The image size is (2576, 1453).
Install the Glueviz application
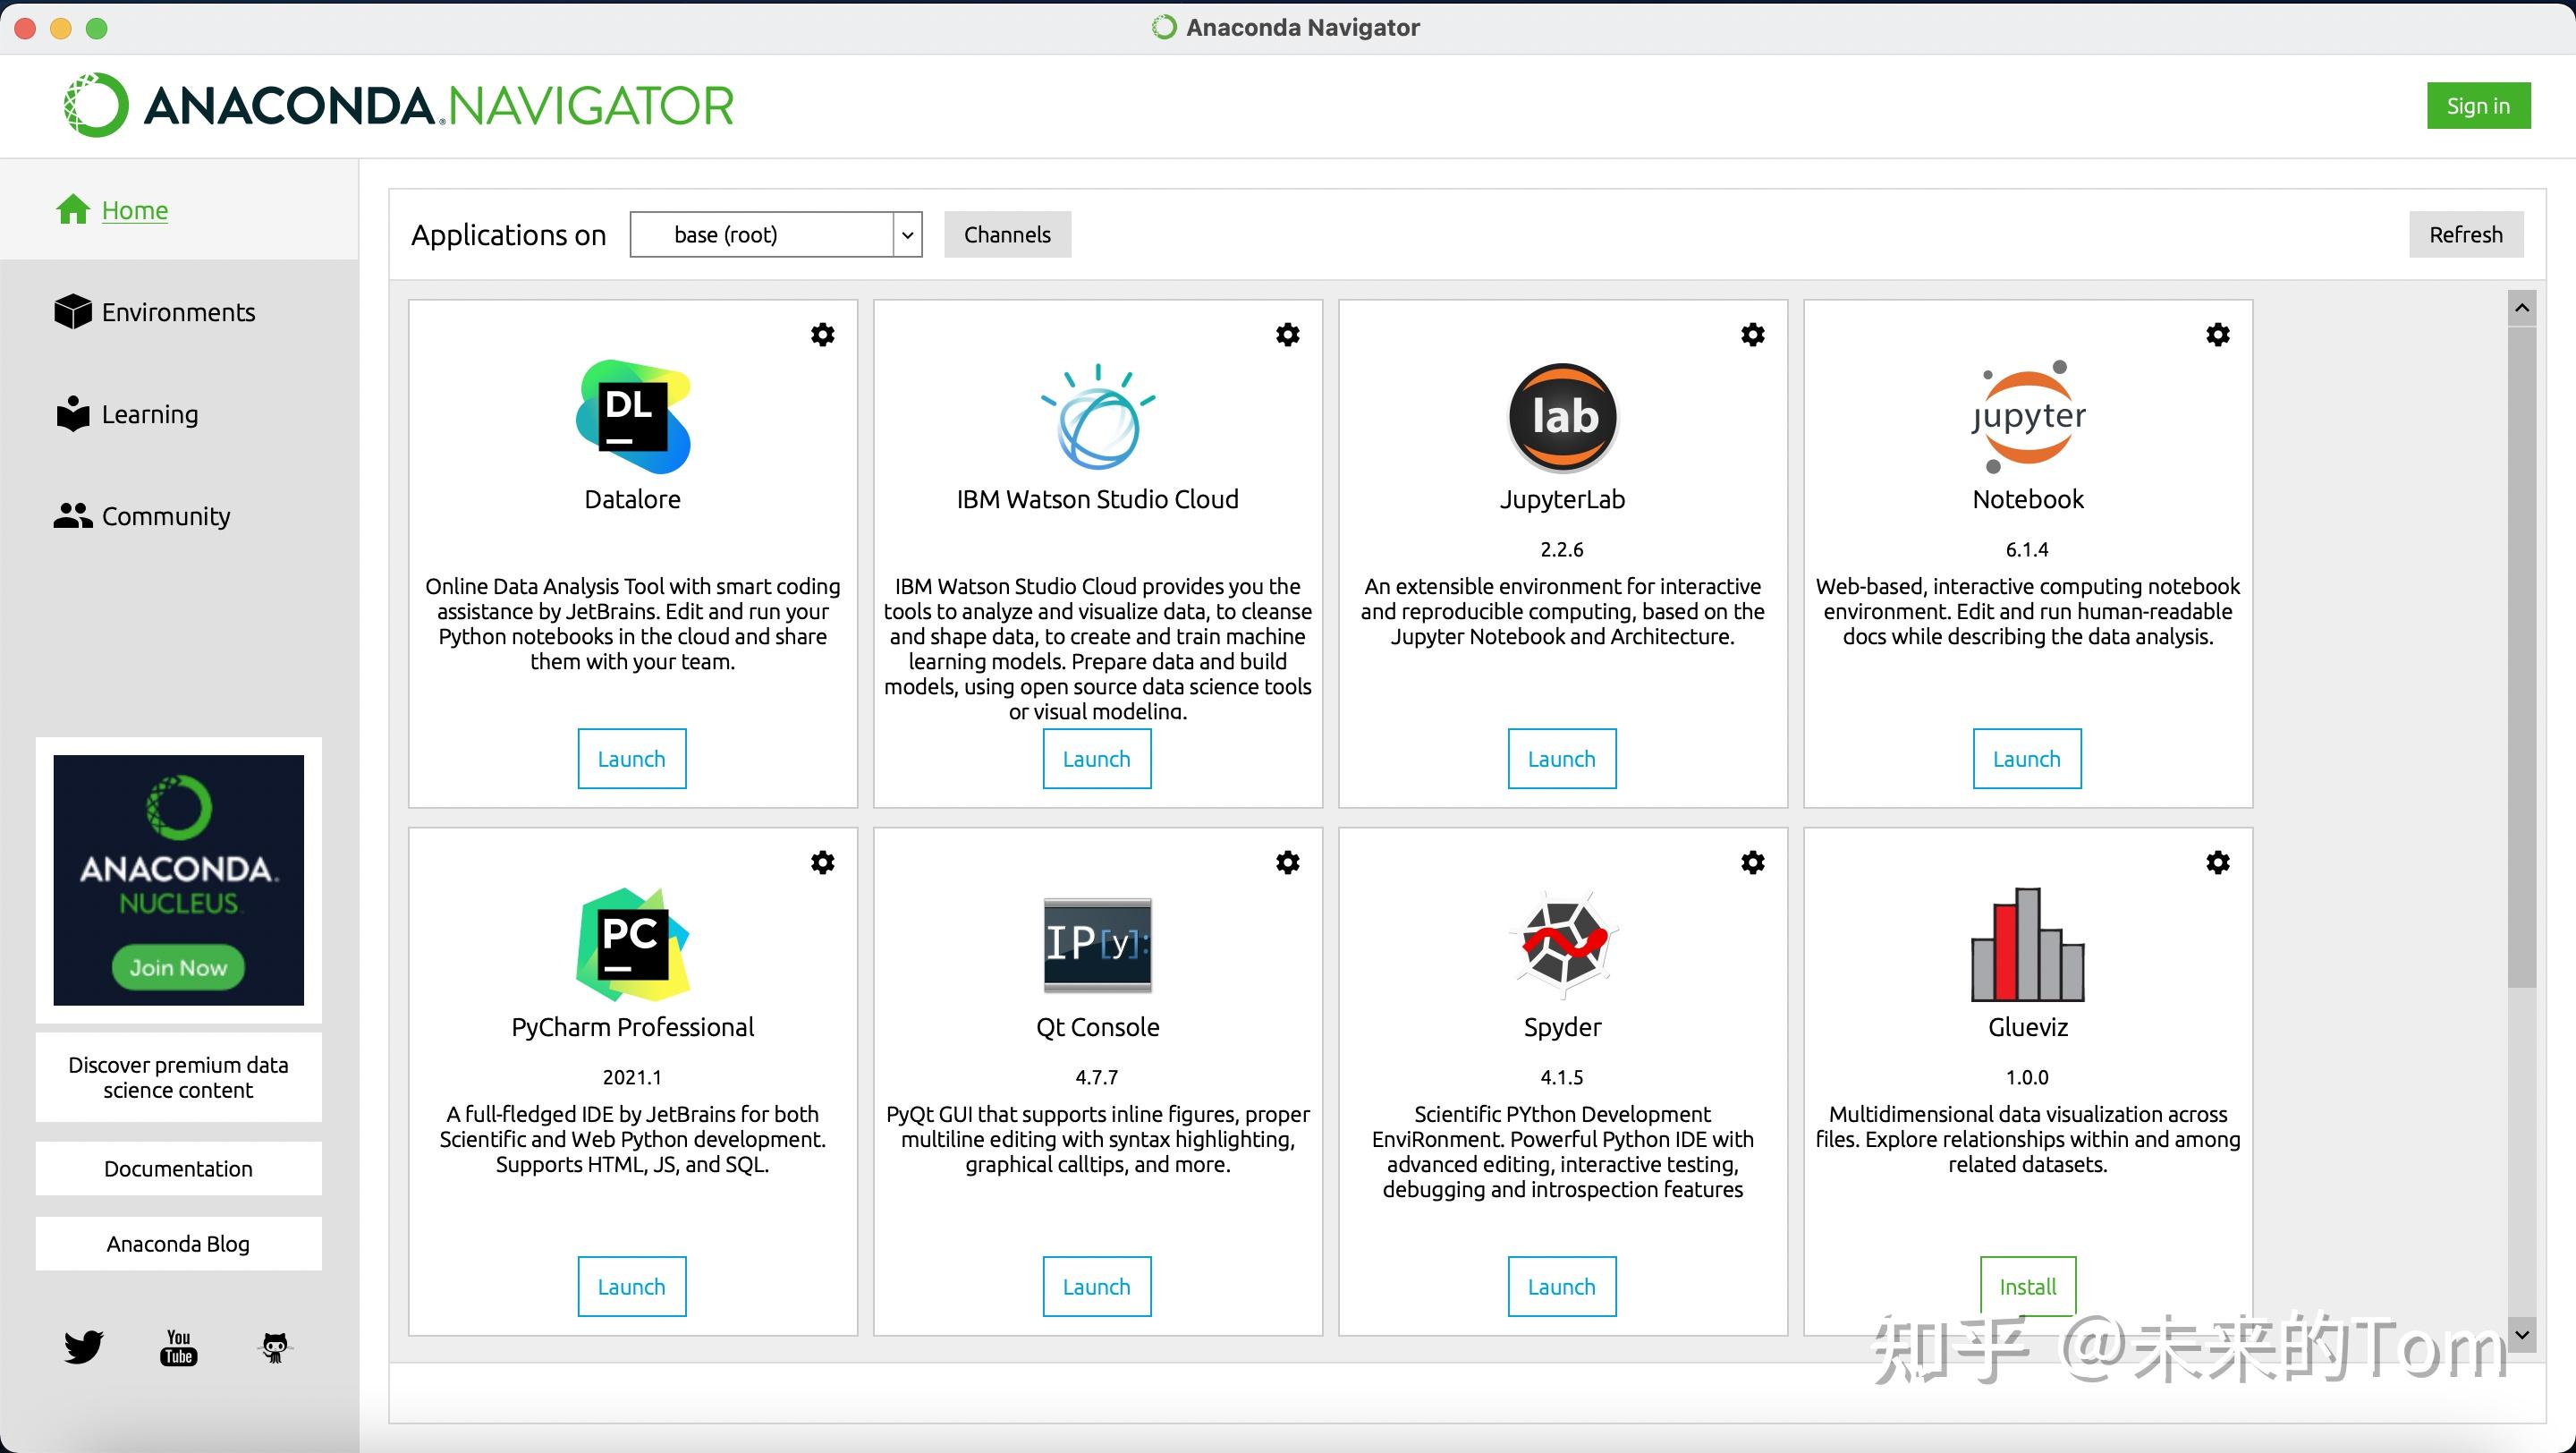point(2027,1286)
